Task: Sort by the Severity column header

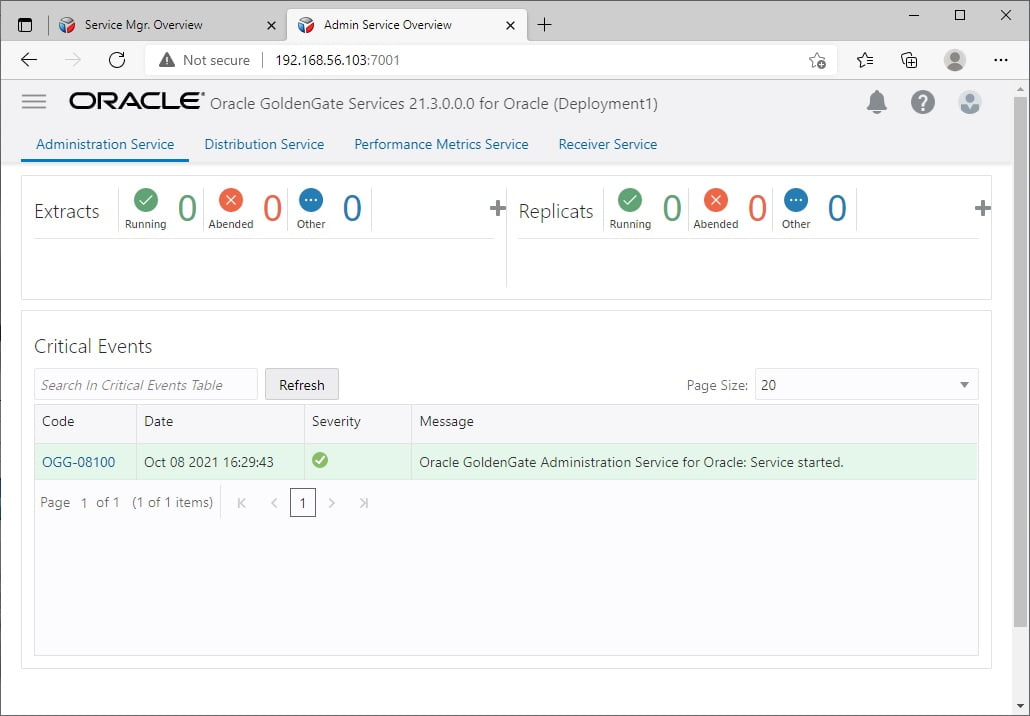Action: tap(357, 423)
